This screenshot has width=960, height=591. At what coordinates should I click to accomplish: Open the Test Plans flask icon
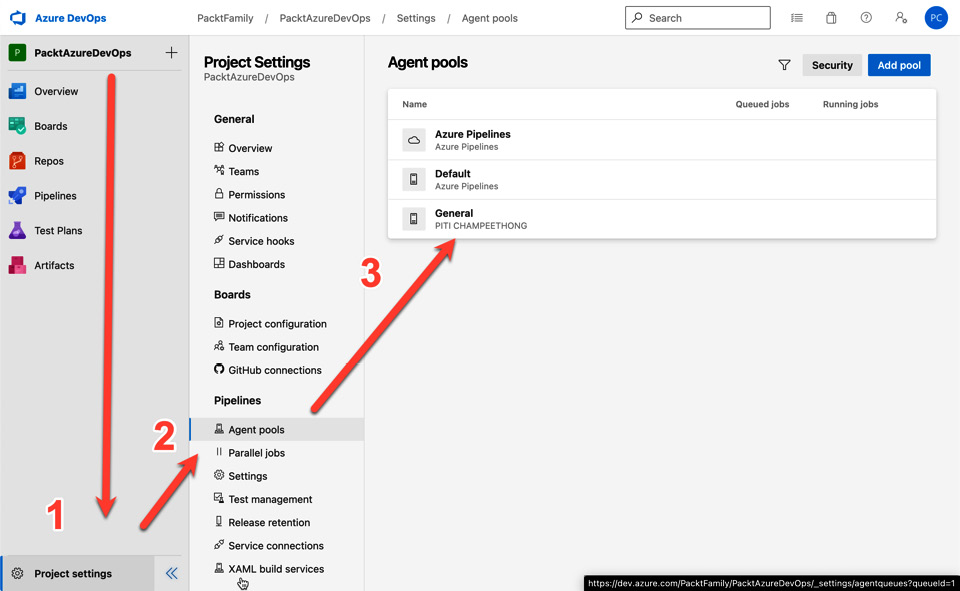[x=17, y=231]
